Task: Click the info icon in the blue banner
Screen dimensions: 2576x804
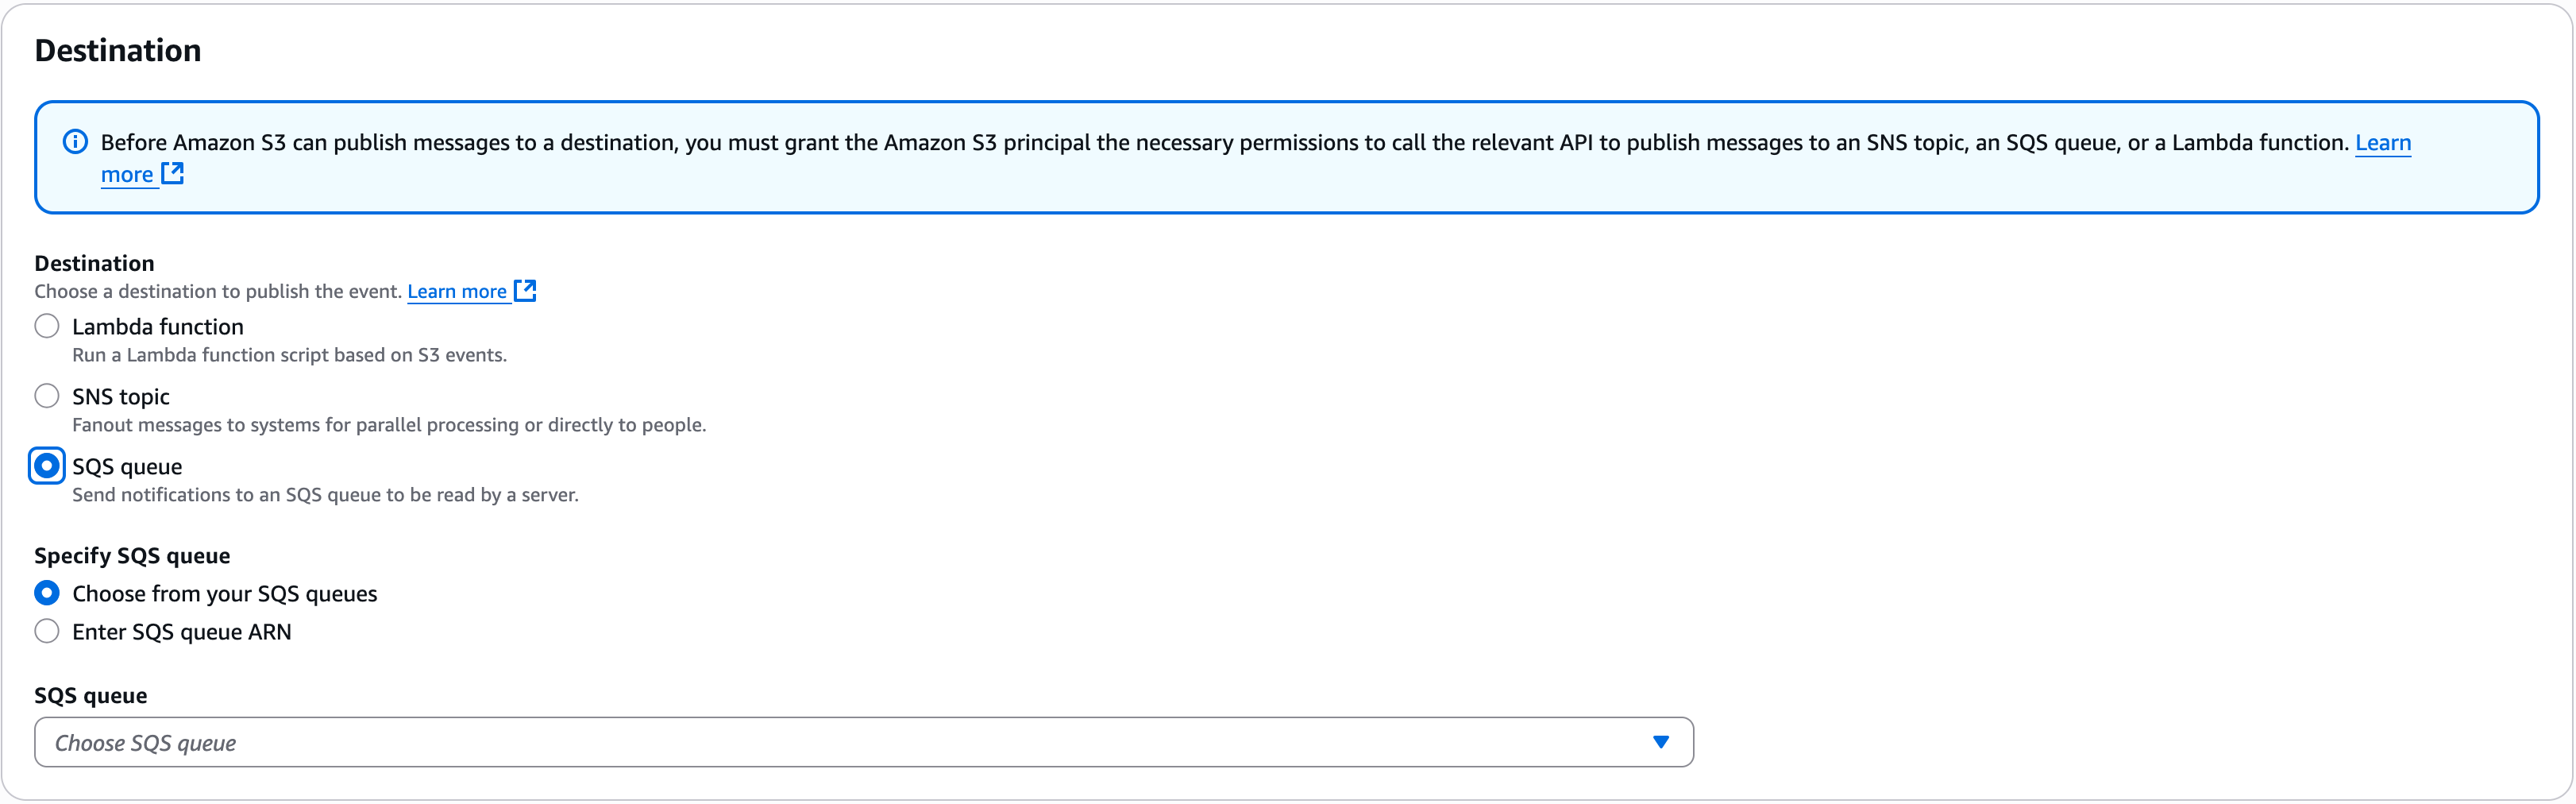Action: point(75,142)
